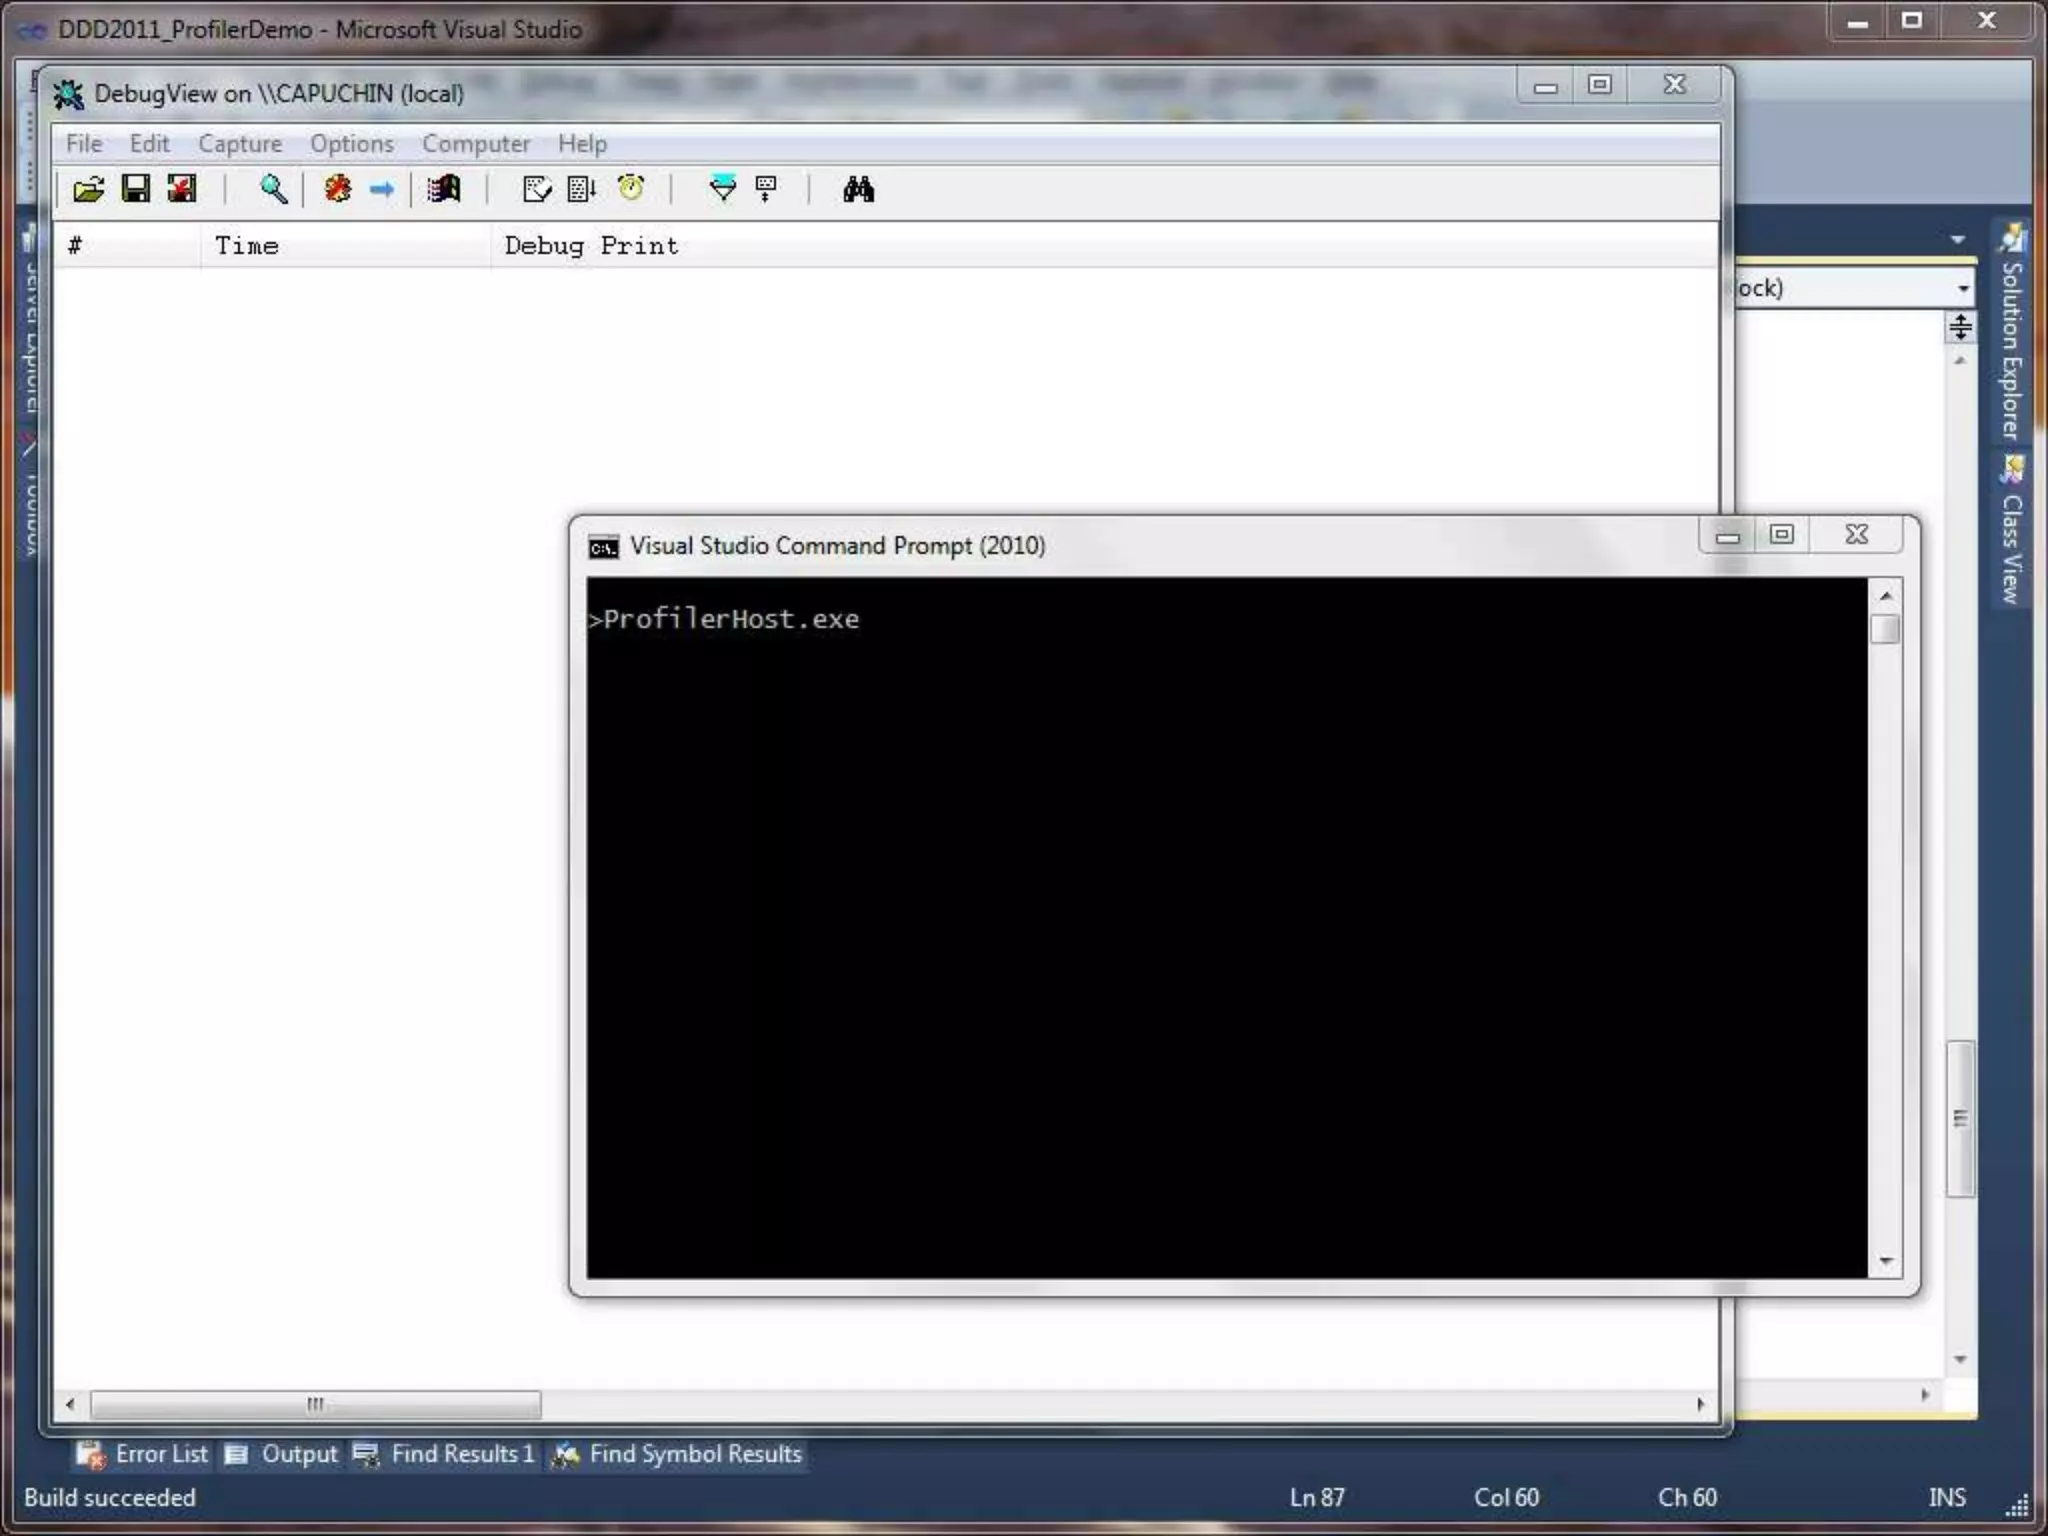Click the editor split window handle
The width and height of the screenshot is (2048, 1536).
1960,327
